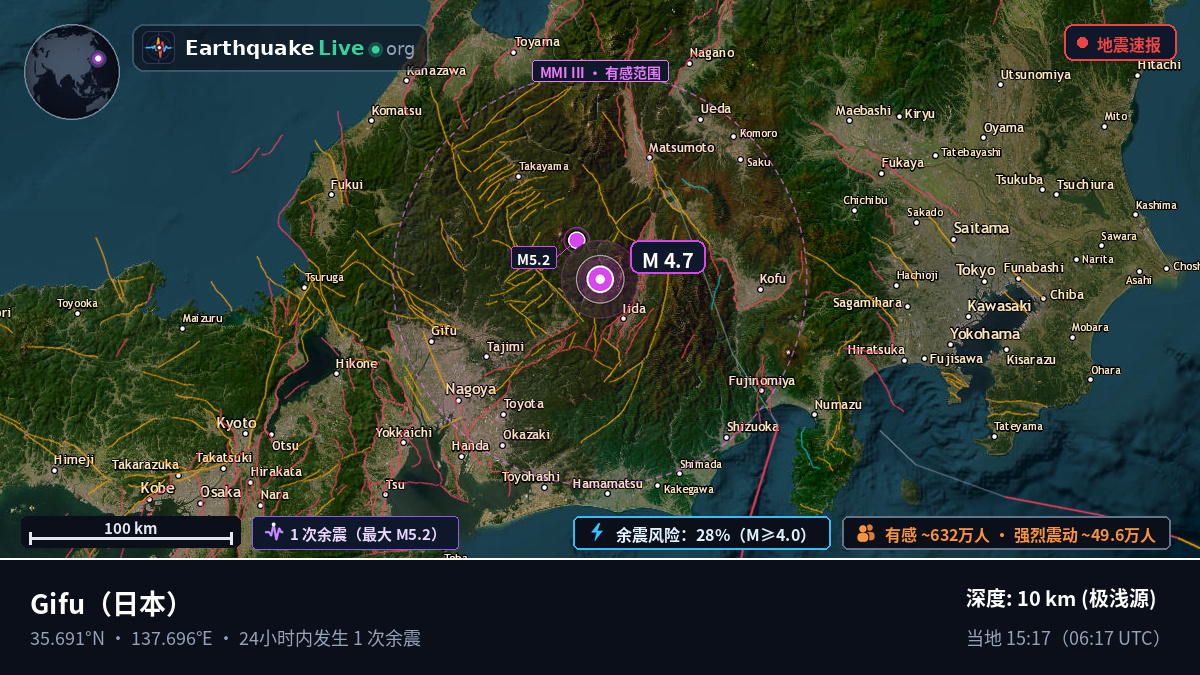This screenshot has height=675, width=1200.
Task: Click the aftershock waveform icon
Action: [x=274, y=533]
